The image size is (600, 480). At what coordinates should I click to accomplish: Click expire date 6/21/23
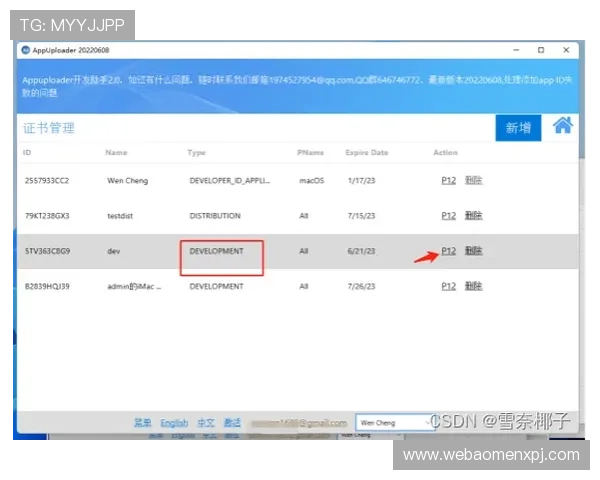click(x=361, y=251)
